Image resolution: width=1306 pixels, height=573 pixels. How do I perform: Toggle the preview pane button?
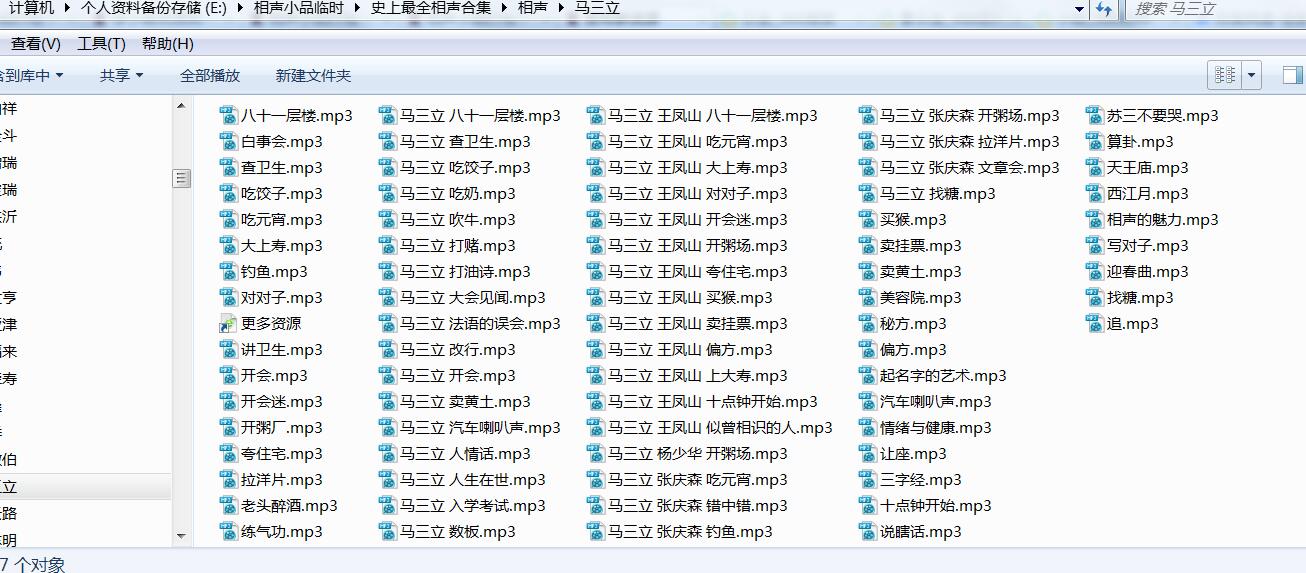click(x=1293, y=75)
